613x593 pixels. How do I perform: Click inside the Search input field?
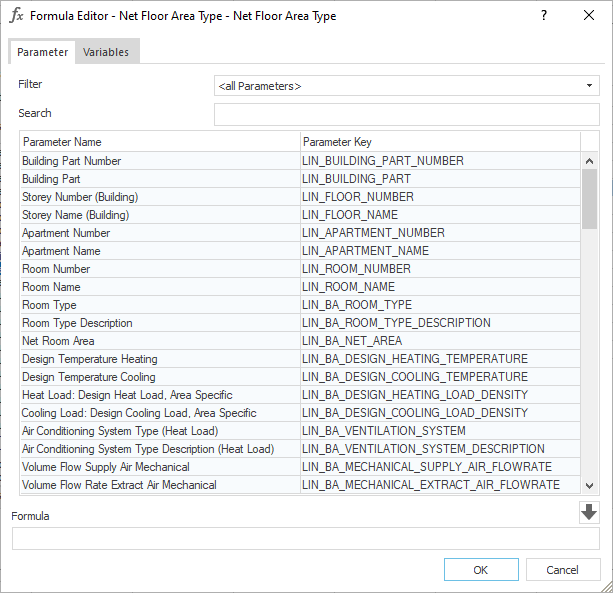tap(407, 115)
